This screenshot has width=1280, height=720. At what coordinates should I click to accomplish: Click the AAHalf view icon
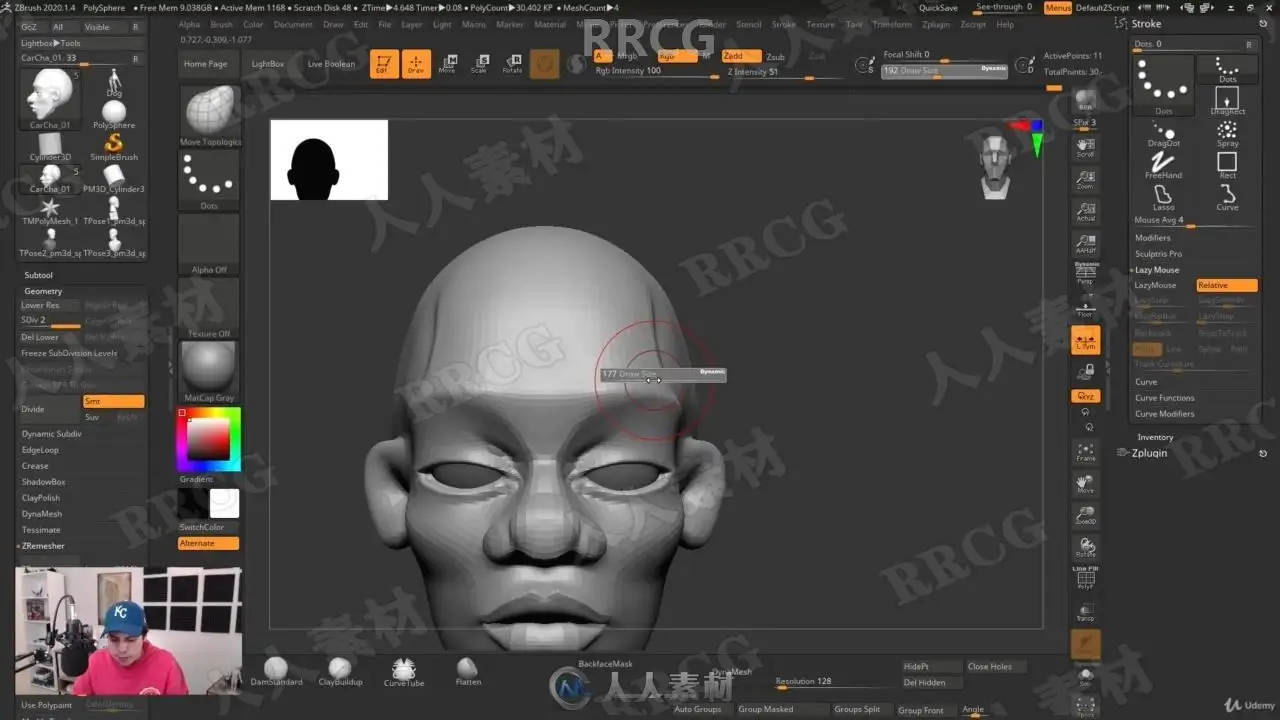coord(1085,244)
